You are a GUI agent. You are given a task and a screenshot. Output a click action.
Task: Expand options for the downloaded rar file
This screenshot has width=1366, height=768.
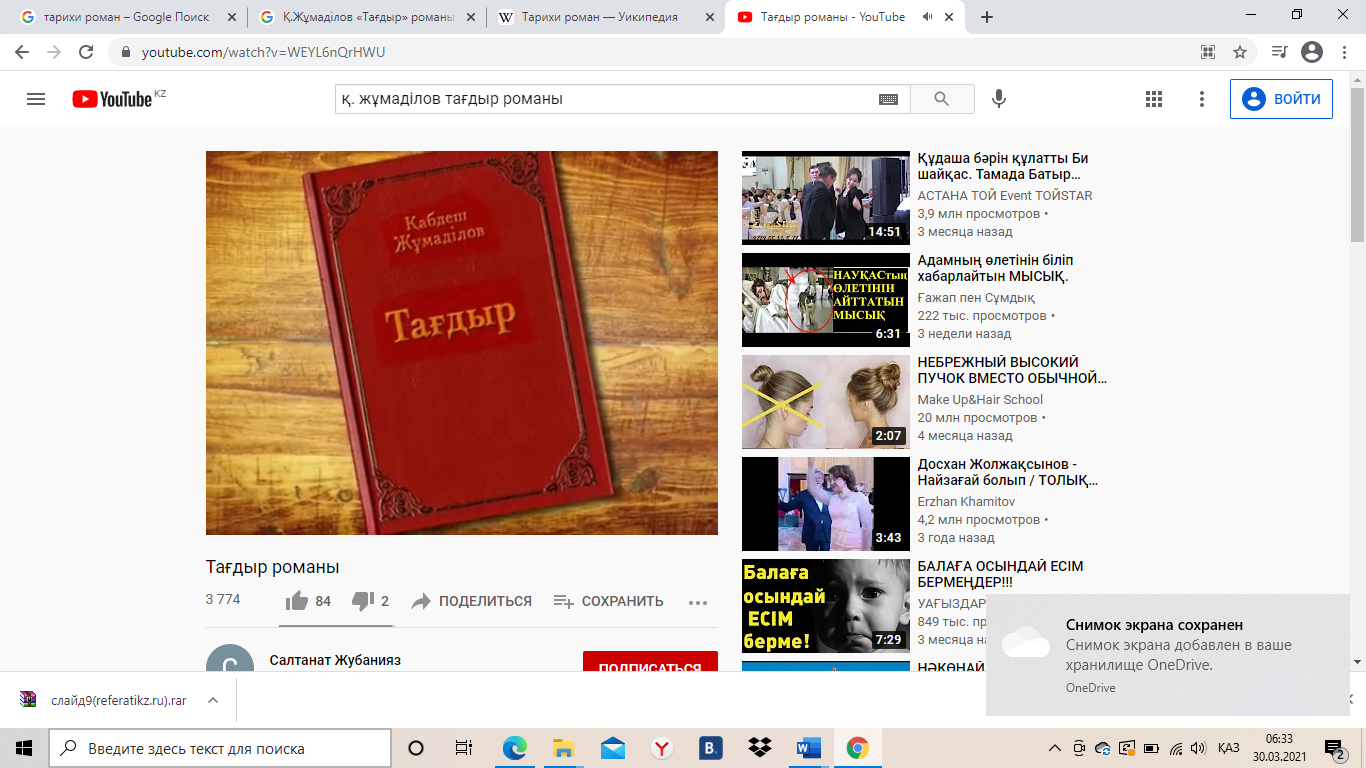212,700
